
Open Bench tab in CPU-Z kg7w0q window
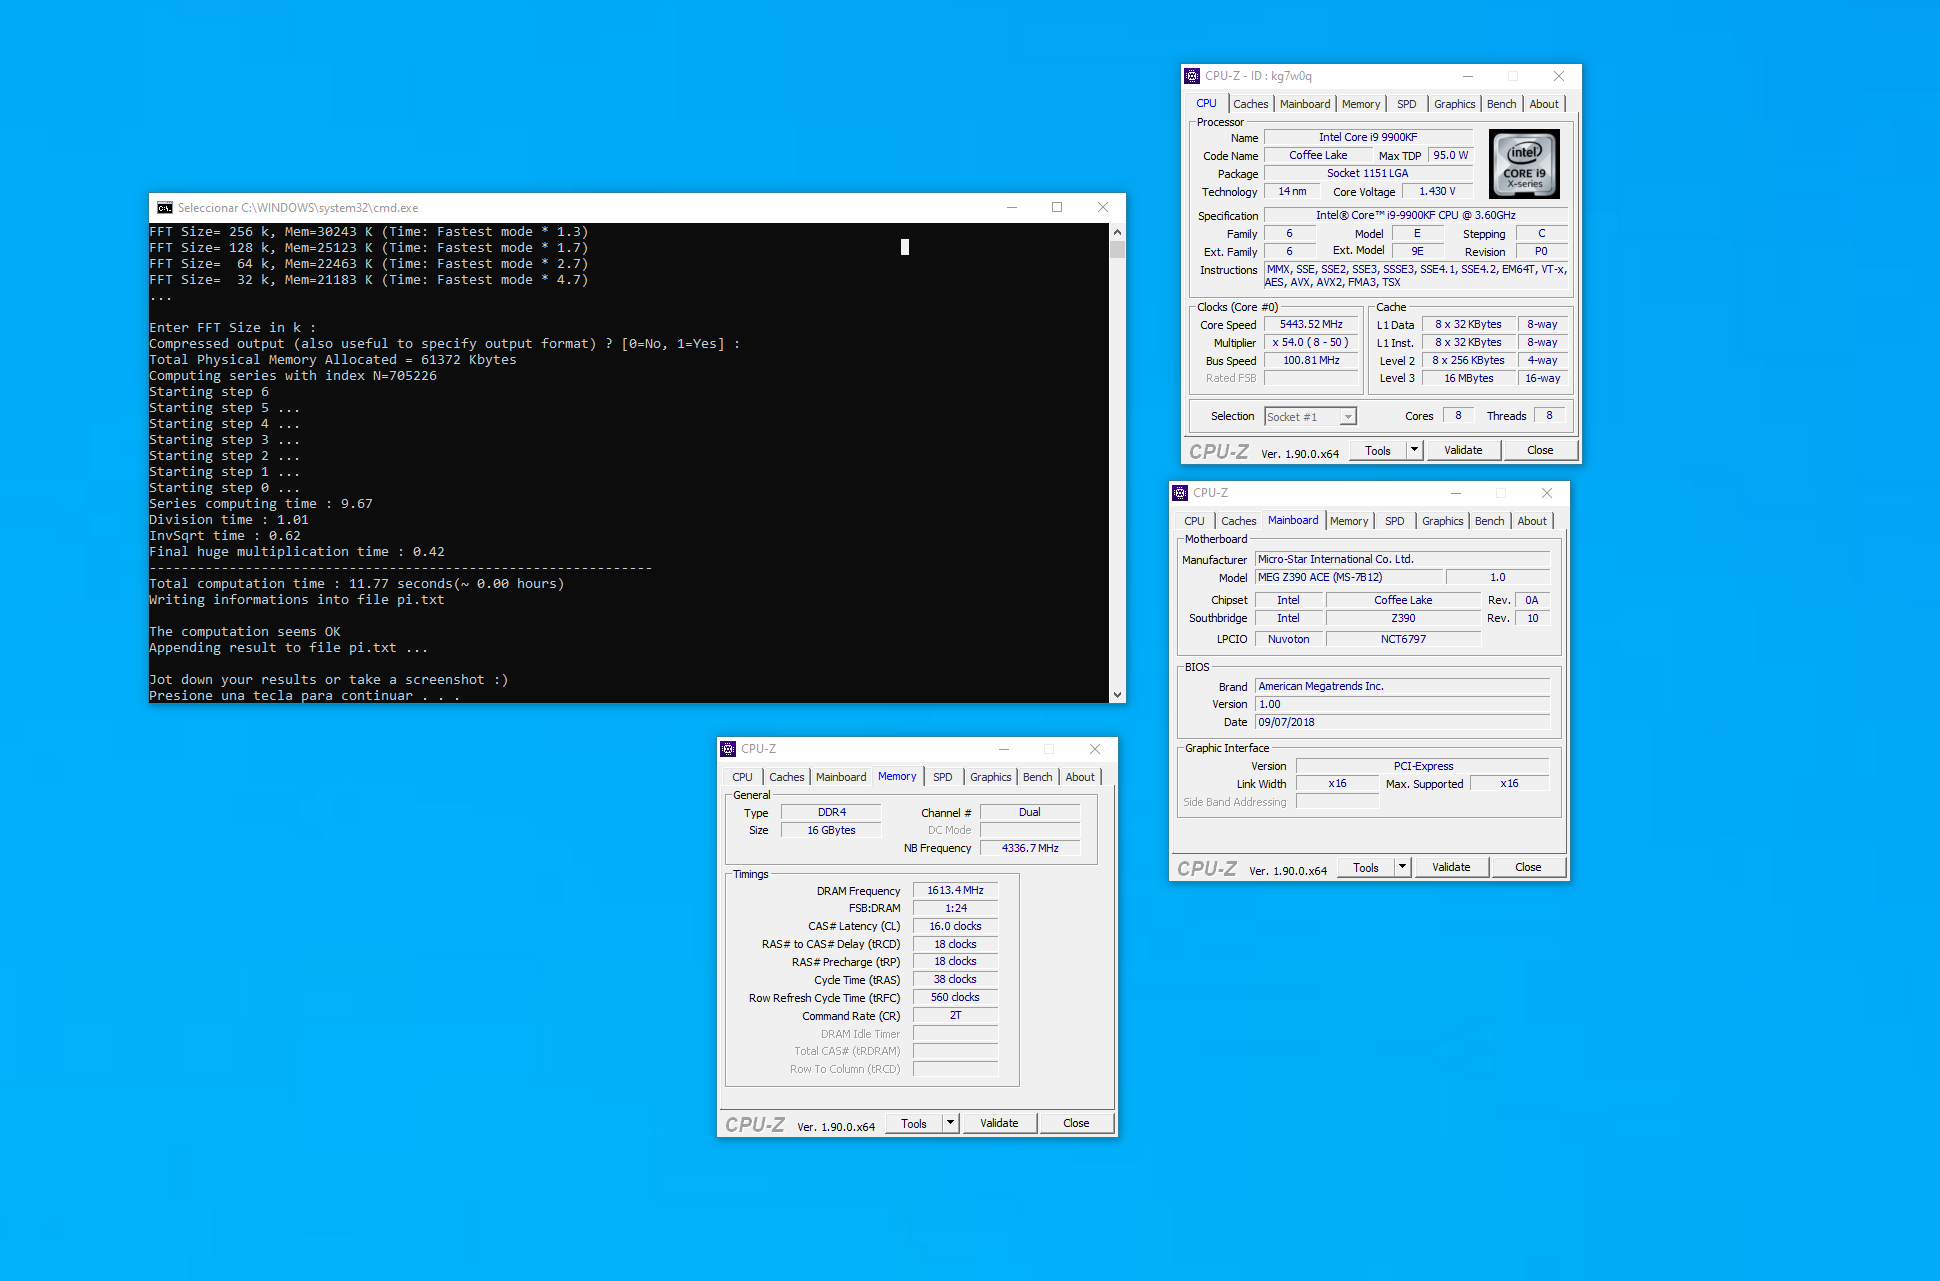click(x=1501, y=104)
